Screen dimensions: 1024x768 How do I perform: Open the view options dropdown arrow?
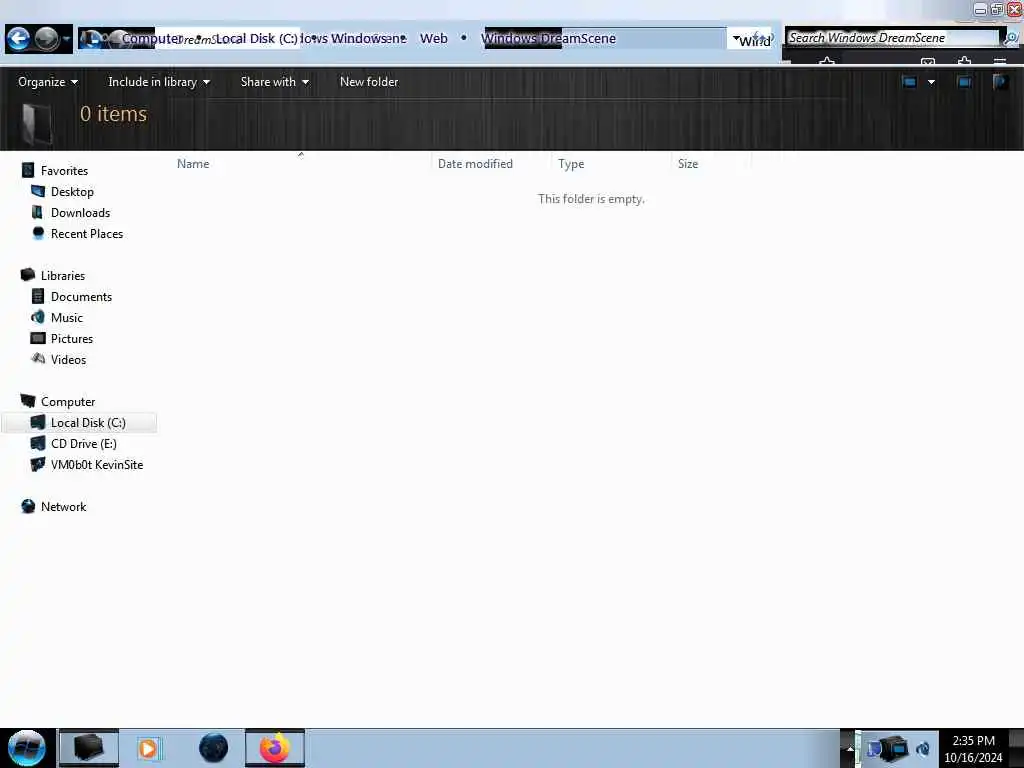931,82
